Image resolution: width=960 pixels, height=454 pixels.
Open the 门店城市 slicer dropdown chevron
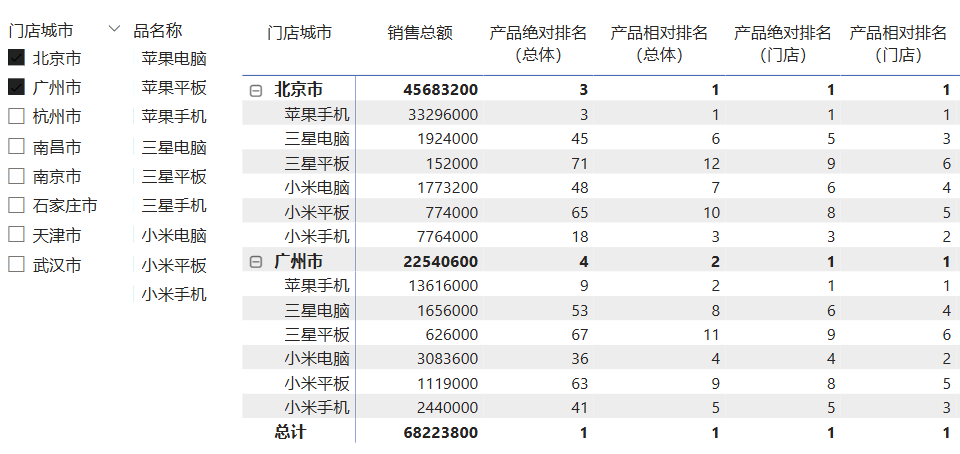(x=114, y=29)
